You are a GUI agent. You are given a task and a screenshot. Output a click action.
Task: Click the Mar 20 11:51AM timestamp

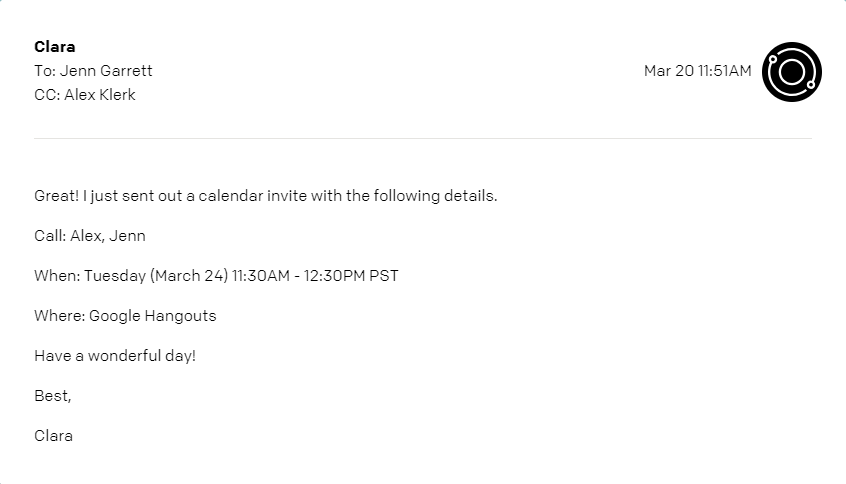pyautogui.click(x=697, y=71)
